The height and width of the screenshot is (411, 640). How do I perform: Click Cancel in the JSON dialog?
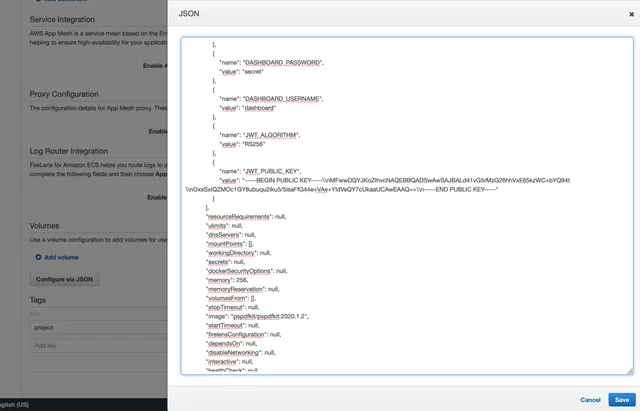590,400
